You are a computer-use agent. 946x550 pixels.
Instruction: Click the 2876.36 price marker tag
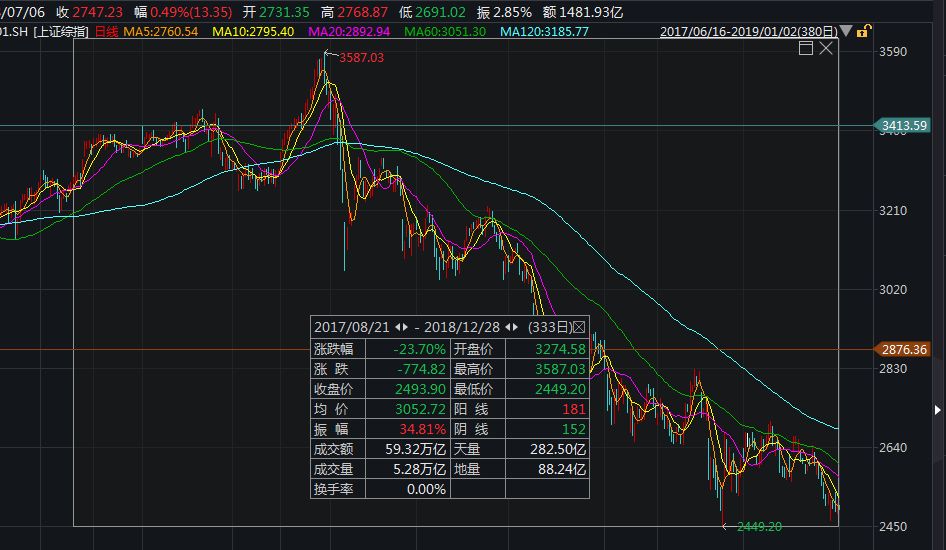coord(904,349)
